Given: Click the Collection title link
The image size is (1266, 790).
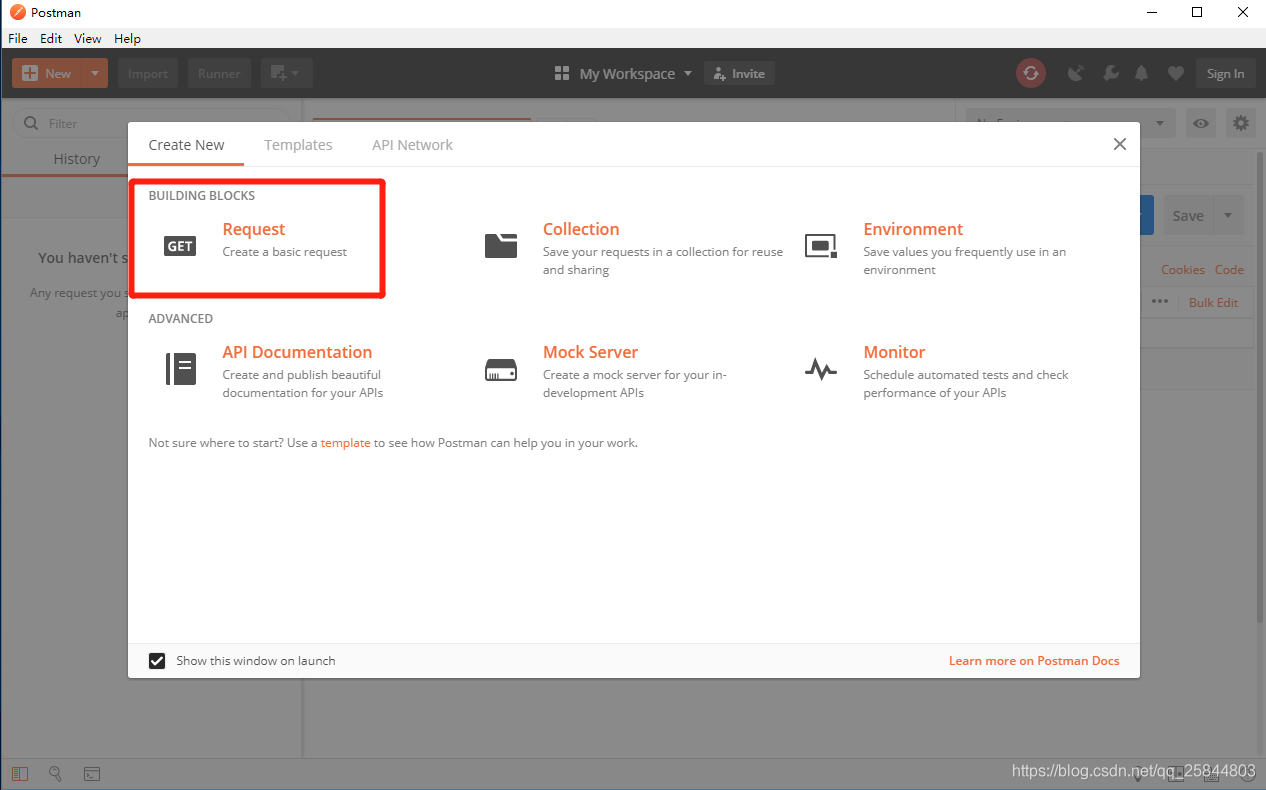Looking at the screenshot, I should pyautogui.click(x=581, y=229).
